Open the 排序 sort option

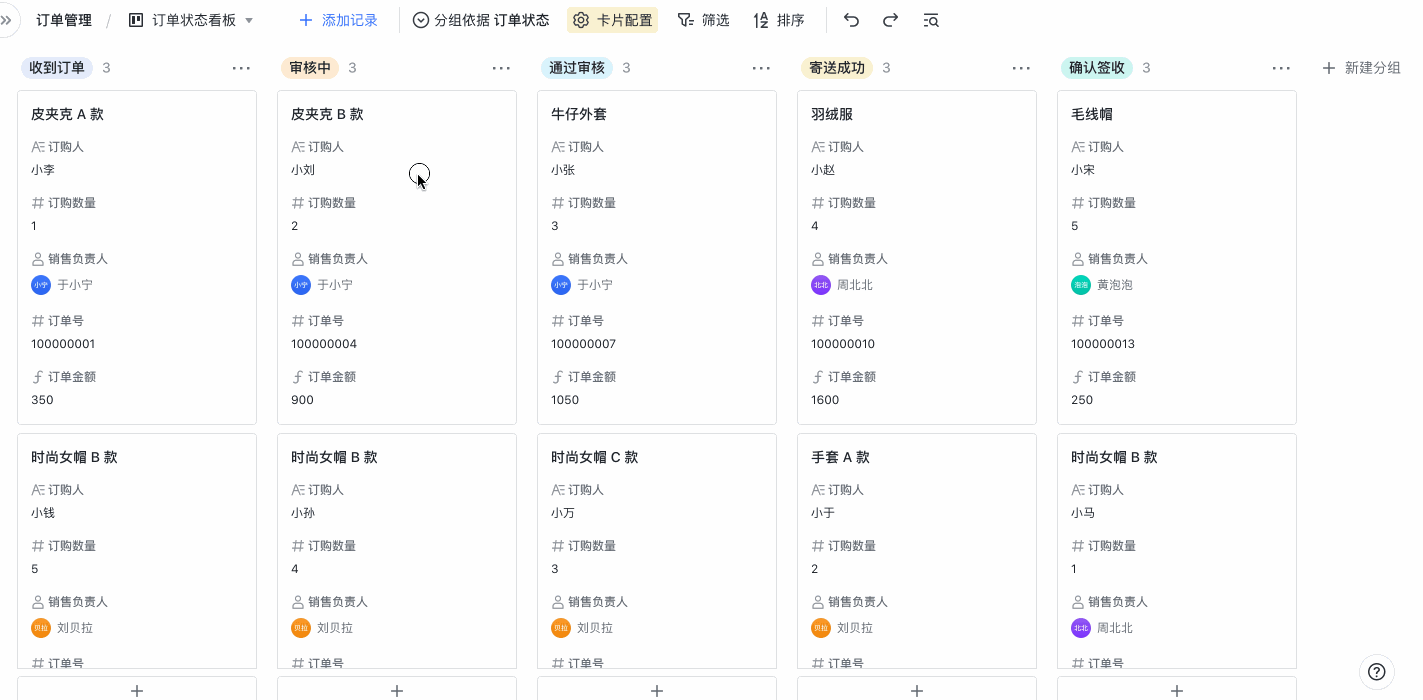click(778, 20)
